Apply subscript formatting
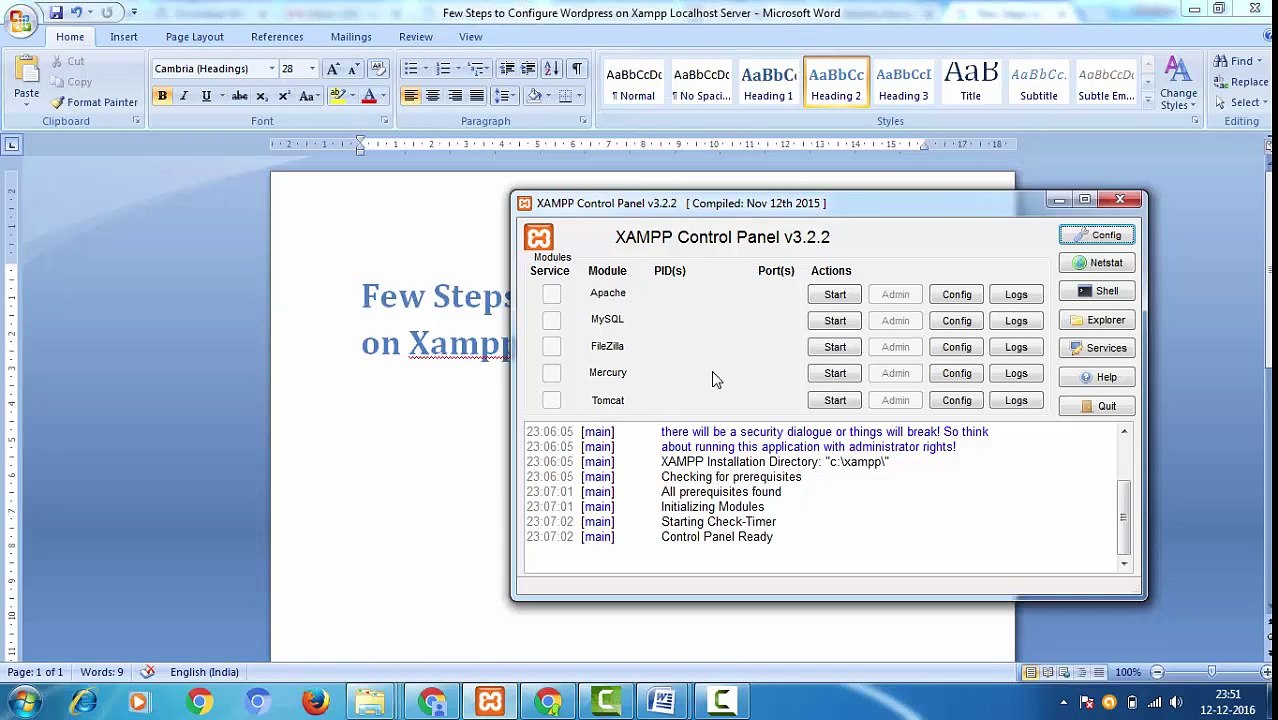Viewport: 1278px width, 720px height. pyautogui.click(x=262, y=96)
